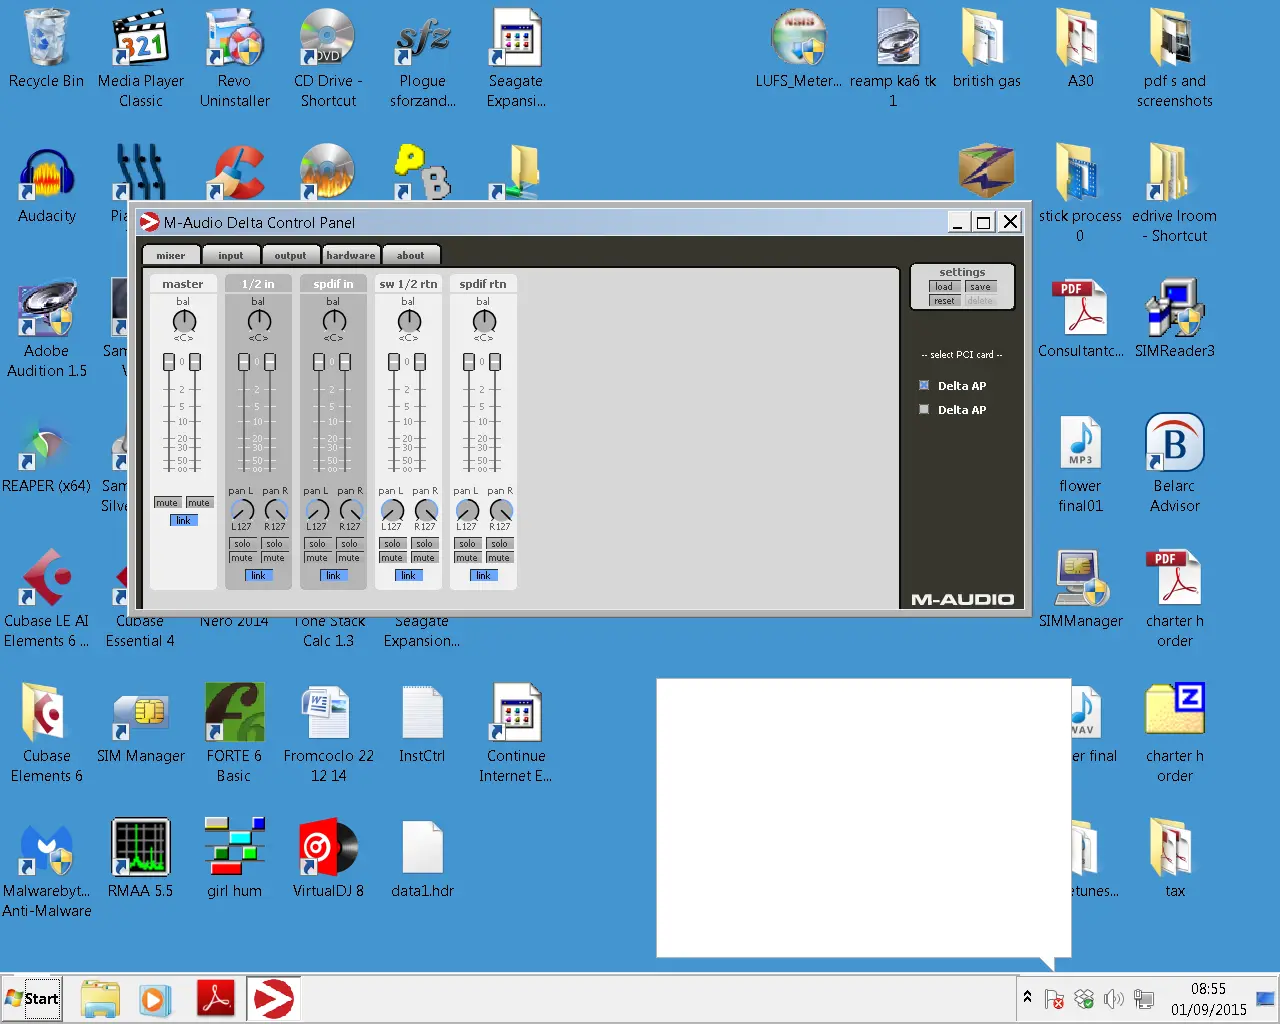Select the Malwarebytes Anti-Malware icon
Image resolution: width=1280 pixels, height=1024 pixels.
click(x=47, y=870)
